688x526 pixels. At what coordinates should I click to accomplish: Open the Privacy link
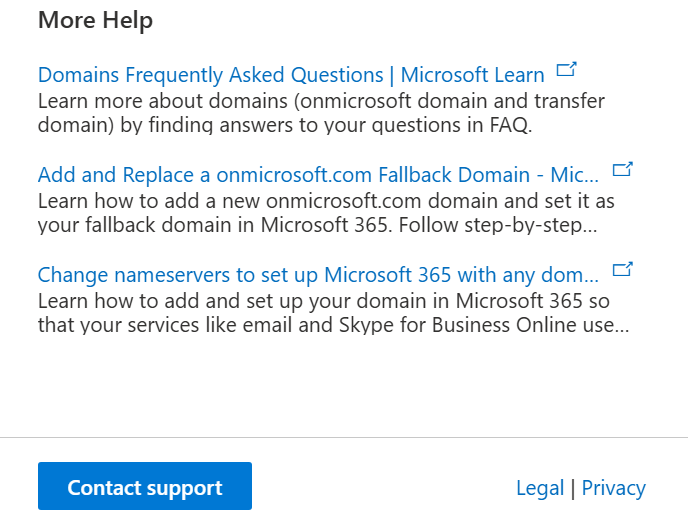[x=613, y=488]
